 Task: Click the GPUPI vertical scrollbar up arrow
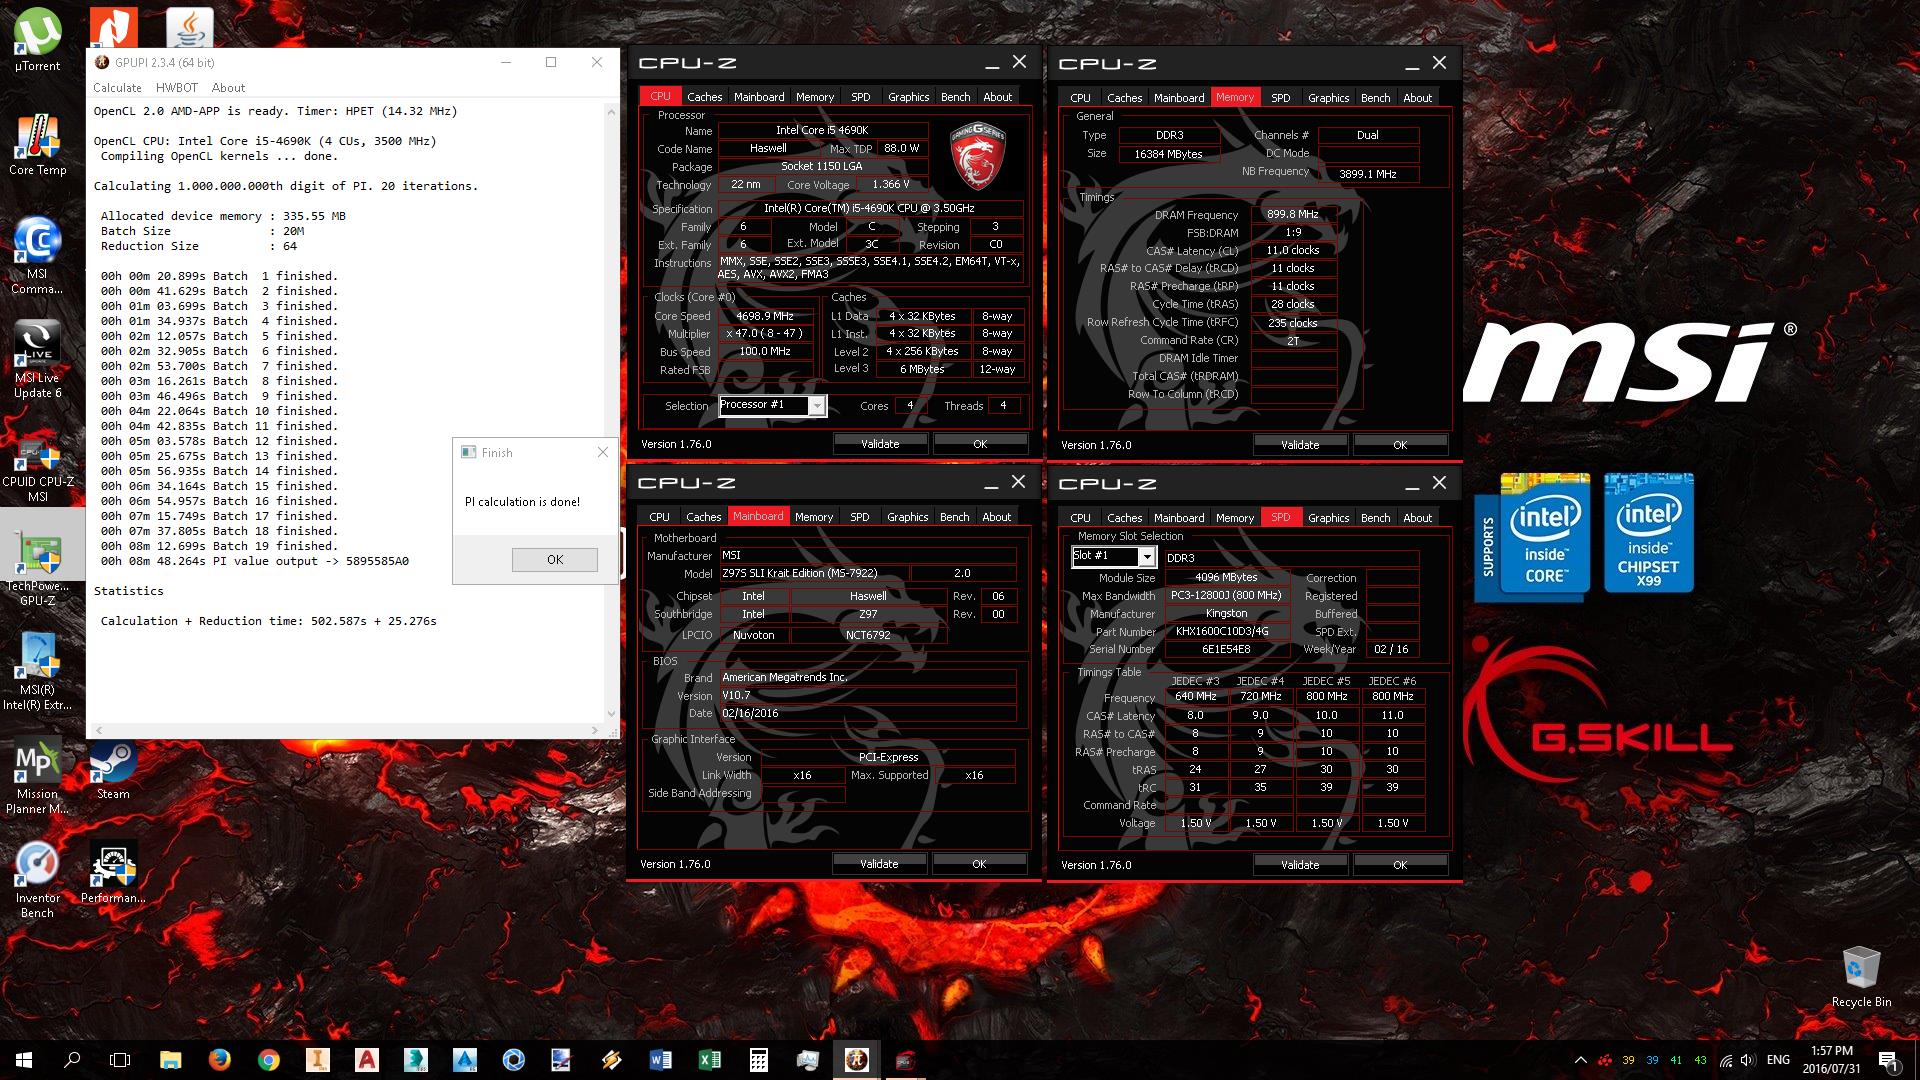(611, 112)
